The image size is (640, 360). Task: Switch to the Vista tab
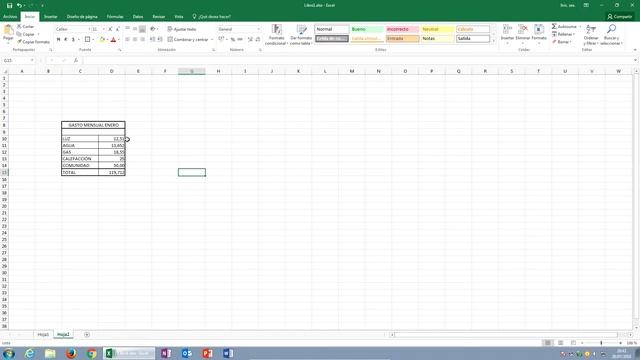(179, 17)
